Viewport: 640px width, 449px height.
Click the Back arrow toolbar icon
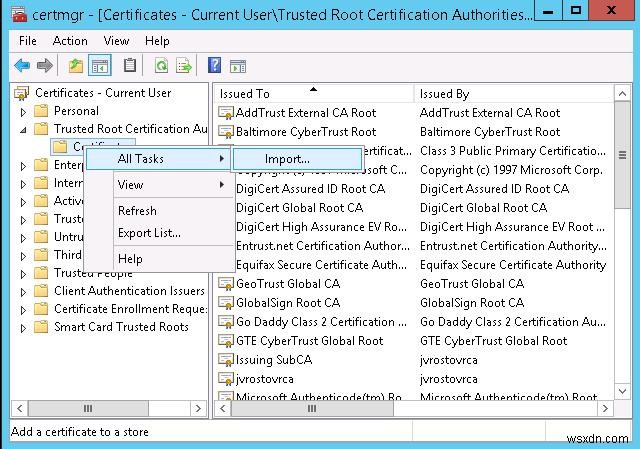coord(22,65)
